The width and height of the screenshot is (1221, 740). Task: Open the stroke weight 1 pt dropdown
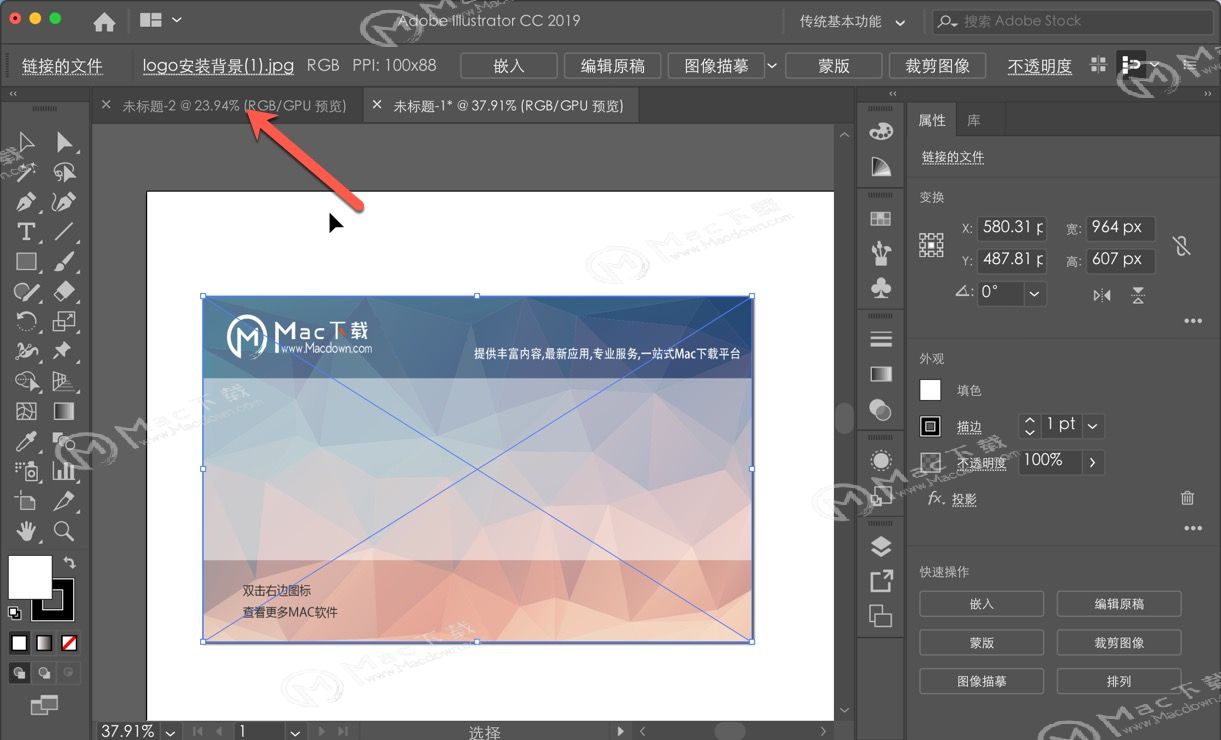tap(1092, 426)
